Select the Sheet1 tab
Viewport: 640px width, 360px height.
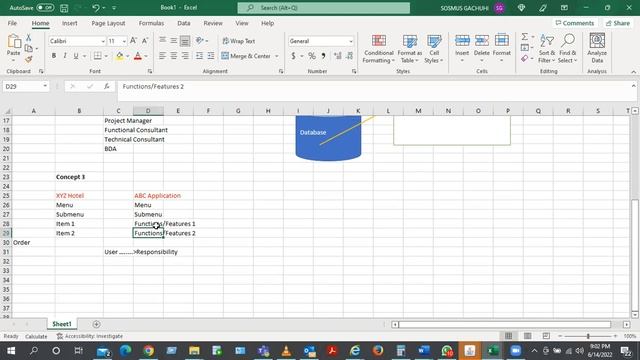coord(62,324)
